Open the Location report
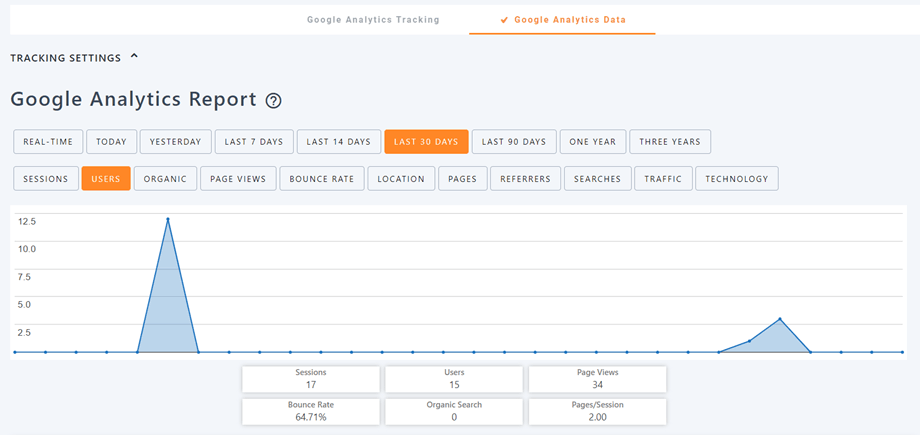This screenshot has height=435, width=920. (x=401, y=179)
